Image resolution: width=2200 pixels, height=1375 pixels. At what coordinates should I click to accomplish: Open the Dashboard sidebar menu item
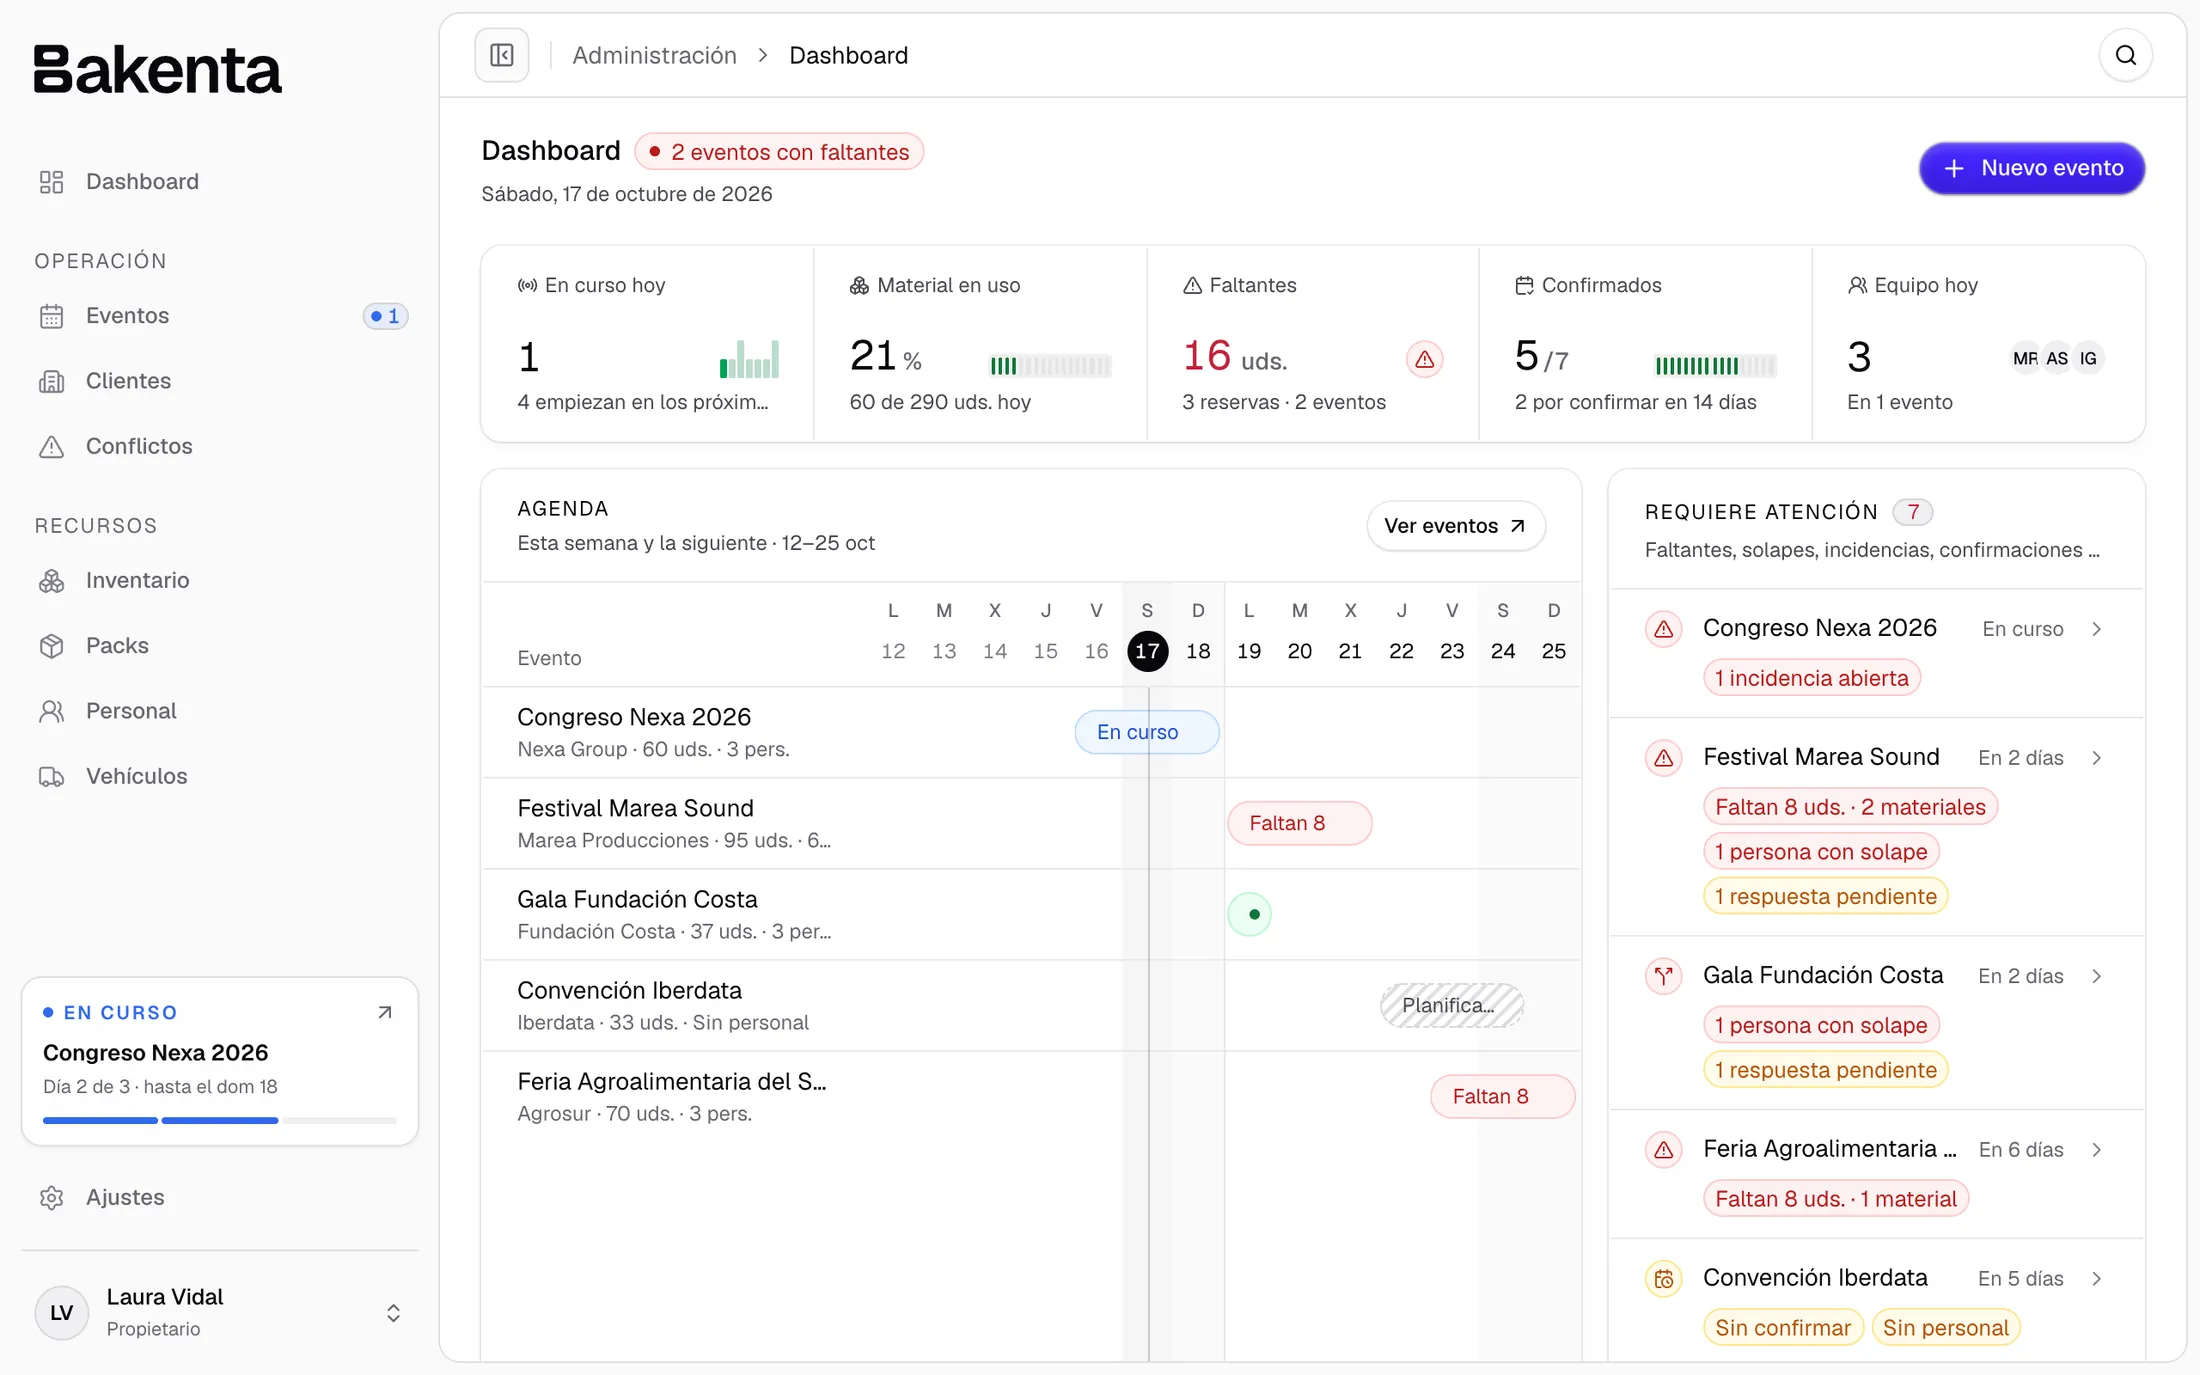220,181
